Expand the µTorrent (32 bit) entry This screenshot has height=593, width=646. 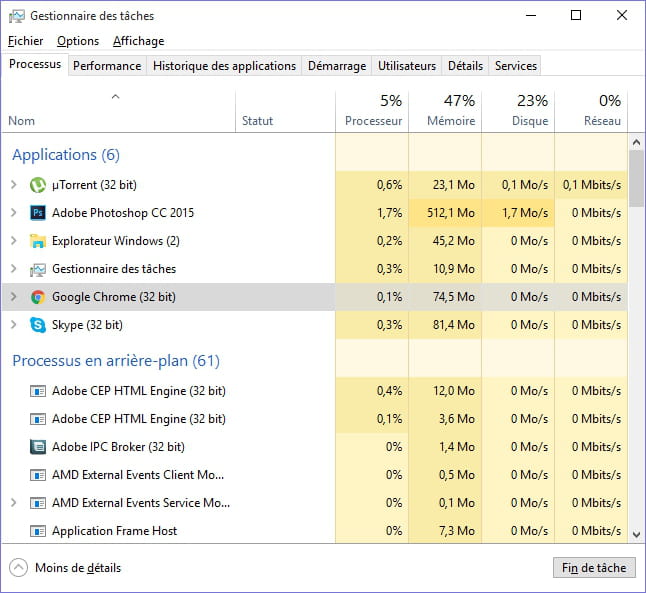click(14, 185)
